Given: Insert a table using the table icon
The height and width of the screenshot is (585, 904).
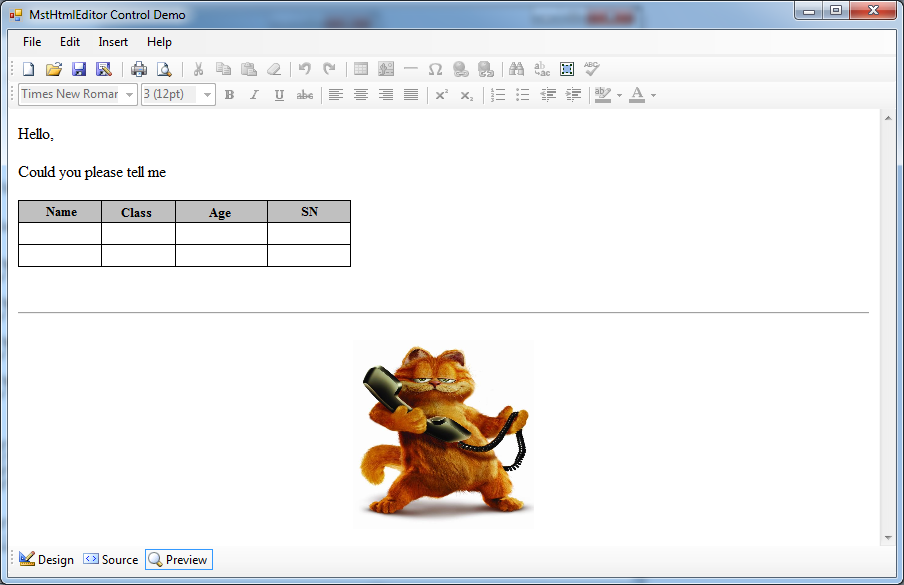Looking at the screenshot, I should [x=361, y=69].
